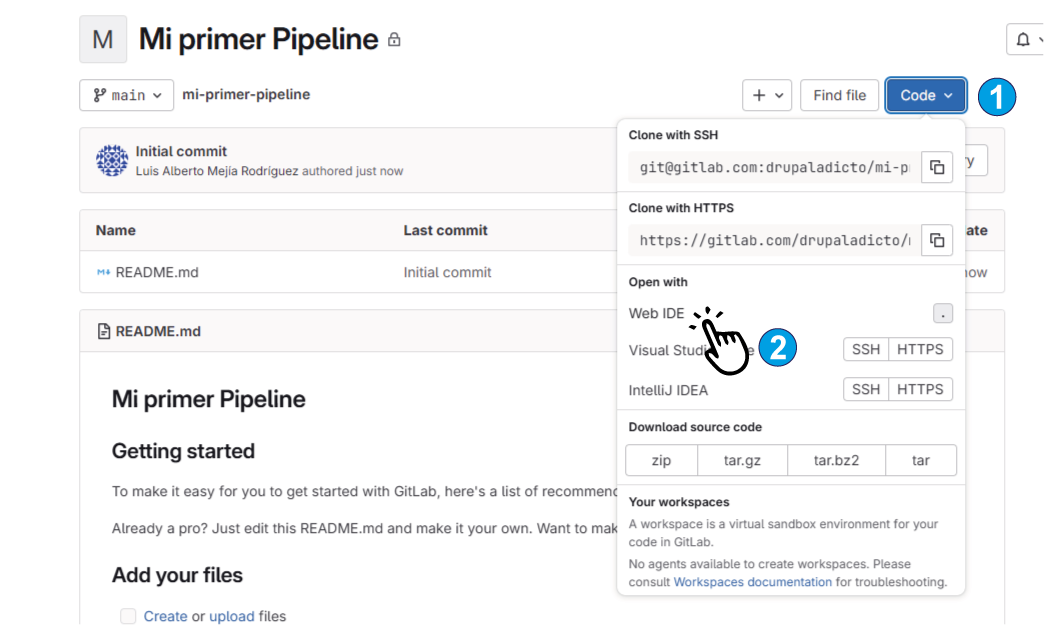This screenshot has width=1052, height=635.
Task: Click the Web IDE keyboard shortcut badge
Action: pyautogui.click(x=942, y=314)
